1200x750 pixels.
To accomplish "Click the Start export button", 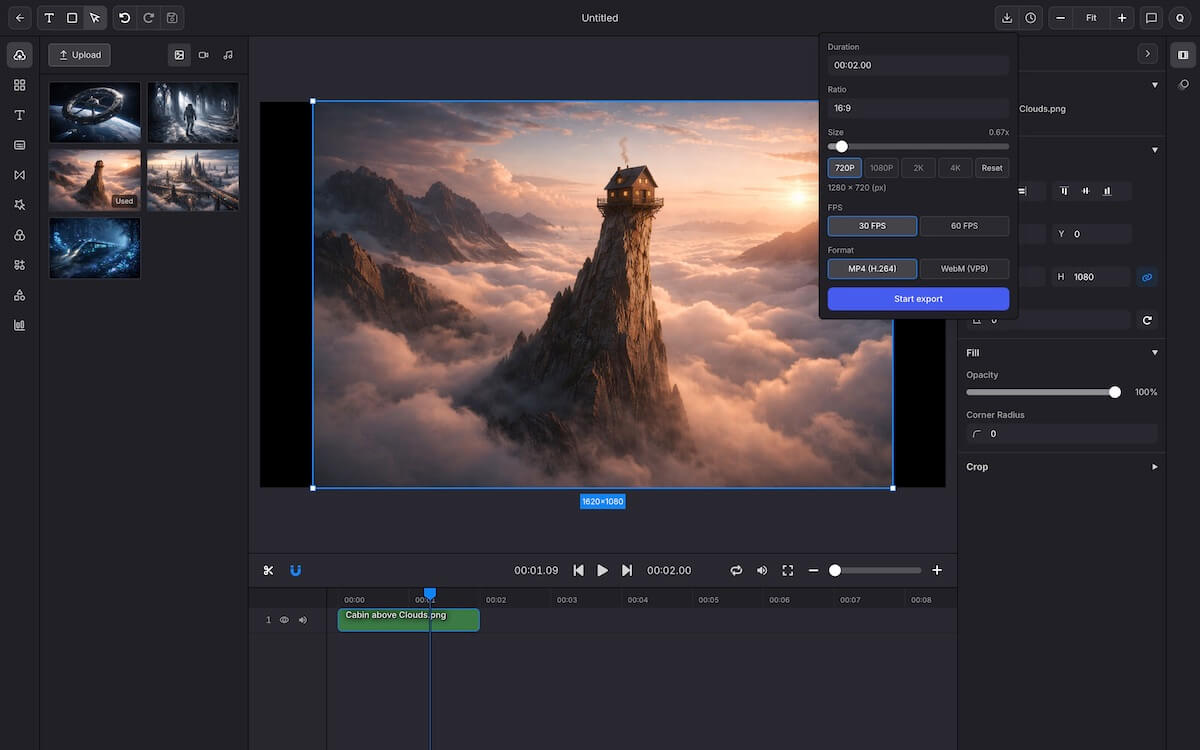I will [x=918, y=299].
